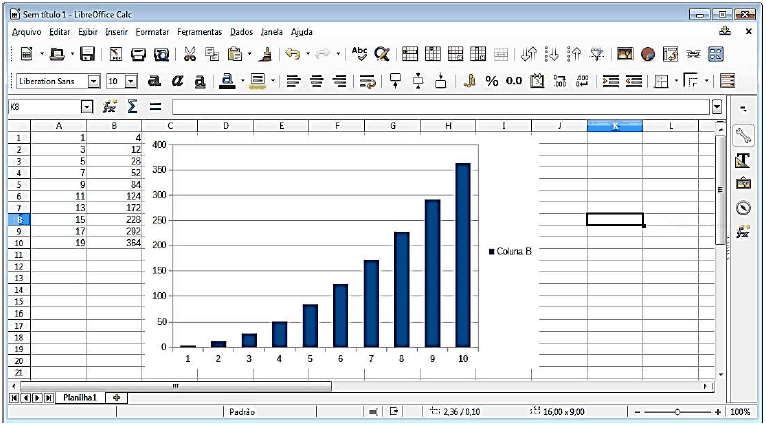766x425 pixels.
Task: Expand the font size dropdown
Action: 130,81
